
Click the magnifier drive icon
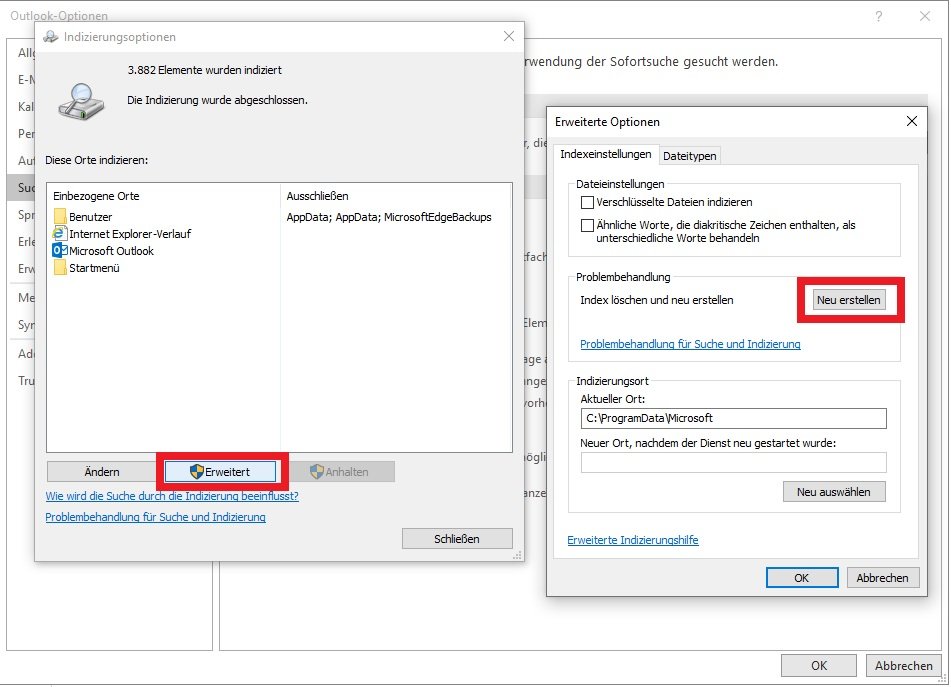click(x=81, y=101)
